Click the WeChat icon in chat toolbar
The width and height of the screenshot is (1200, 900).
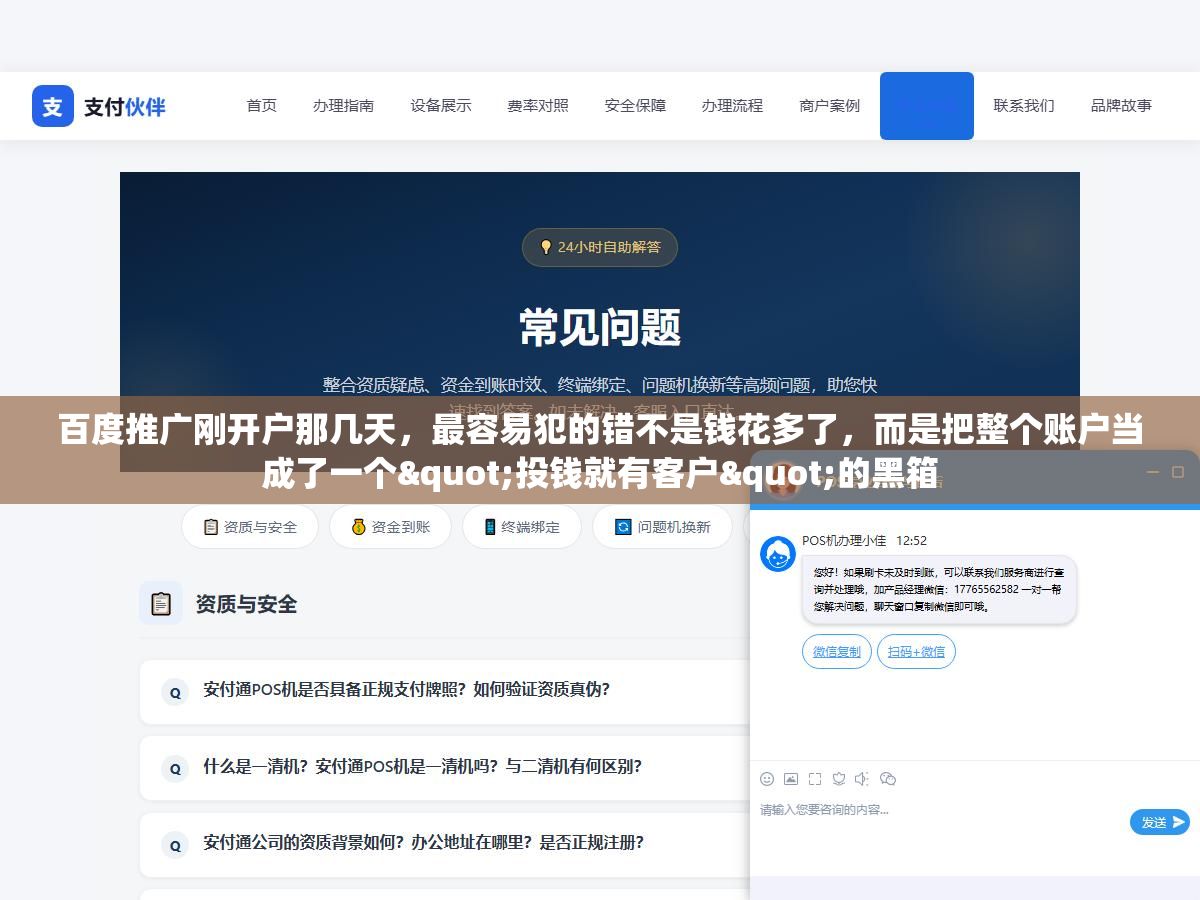[x=888, y=779]
